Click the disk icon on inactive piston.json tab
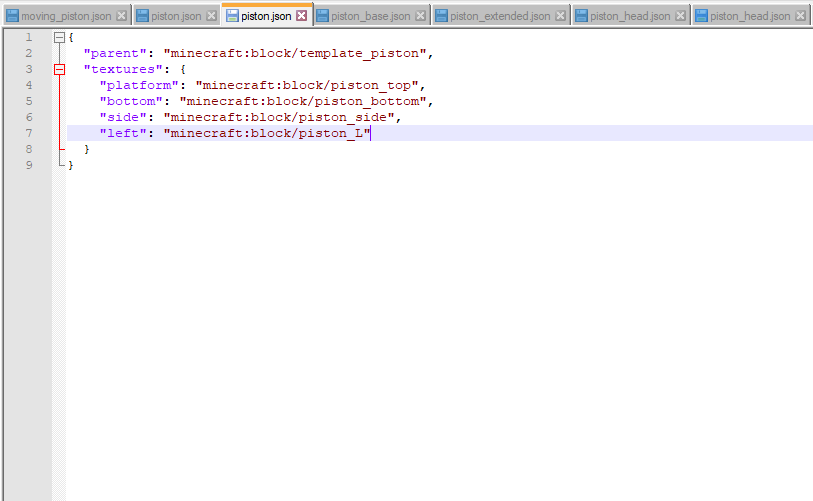The height and width of the screenshot is (501, 813). coord(142,16)
